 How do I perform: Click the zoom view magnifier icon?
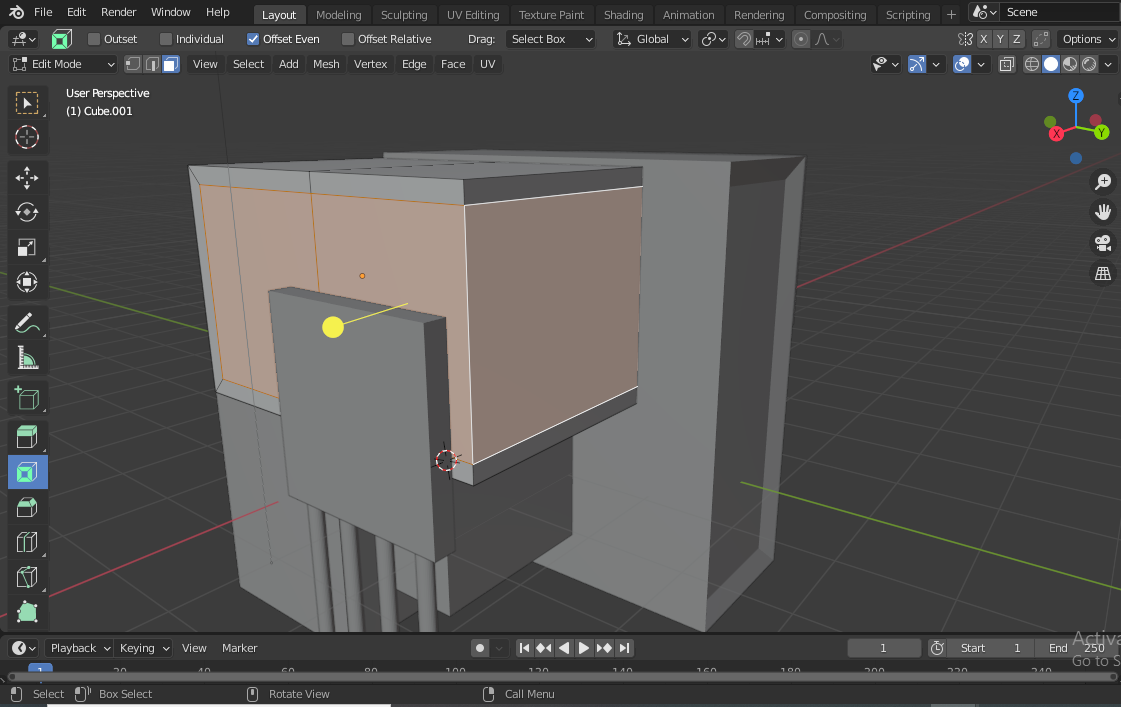pyautogui.click(x=1103, y=182)
